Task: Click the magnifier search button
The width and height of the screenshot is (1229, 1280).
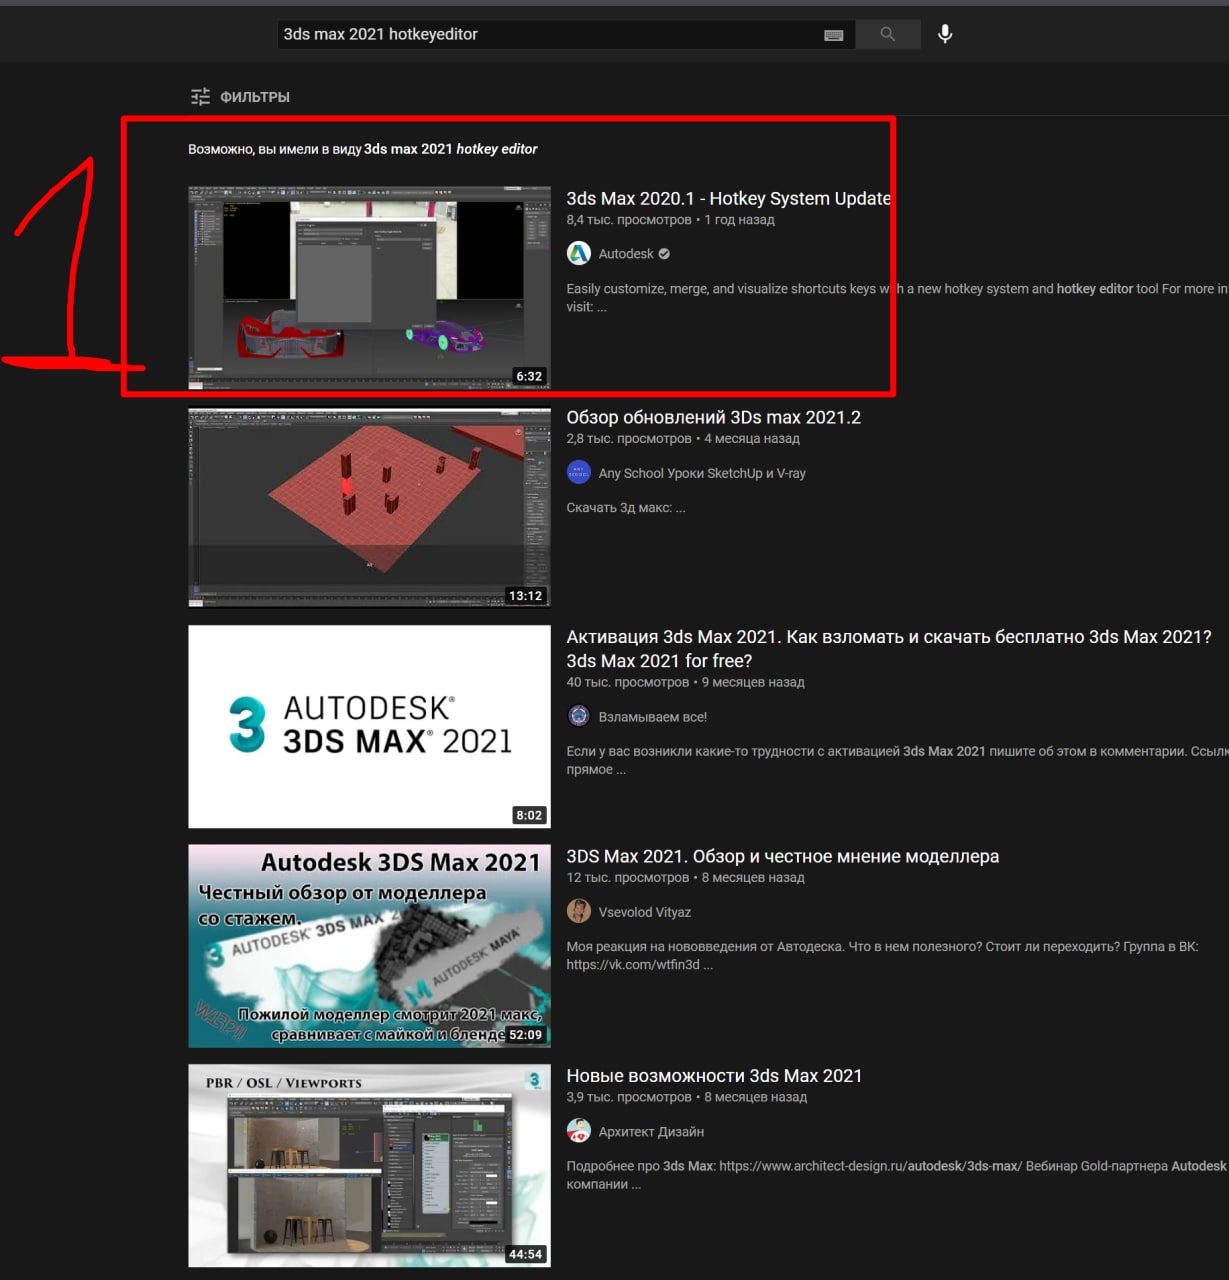Action: [888, 34]
